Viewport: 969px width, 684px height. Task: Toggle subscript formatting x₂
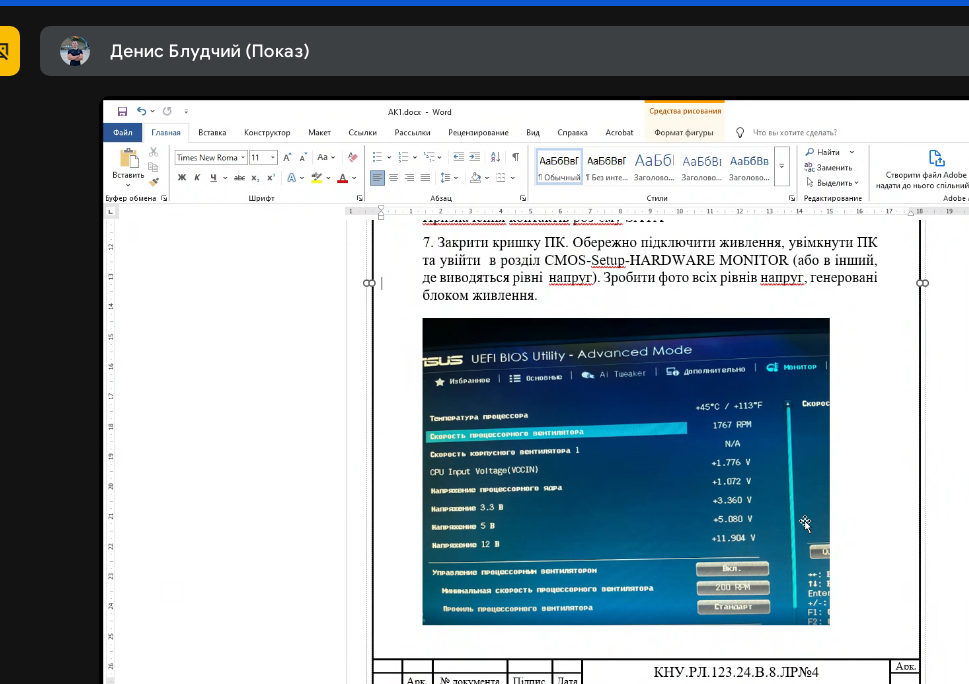click(x=255, y=178)
